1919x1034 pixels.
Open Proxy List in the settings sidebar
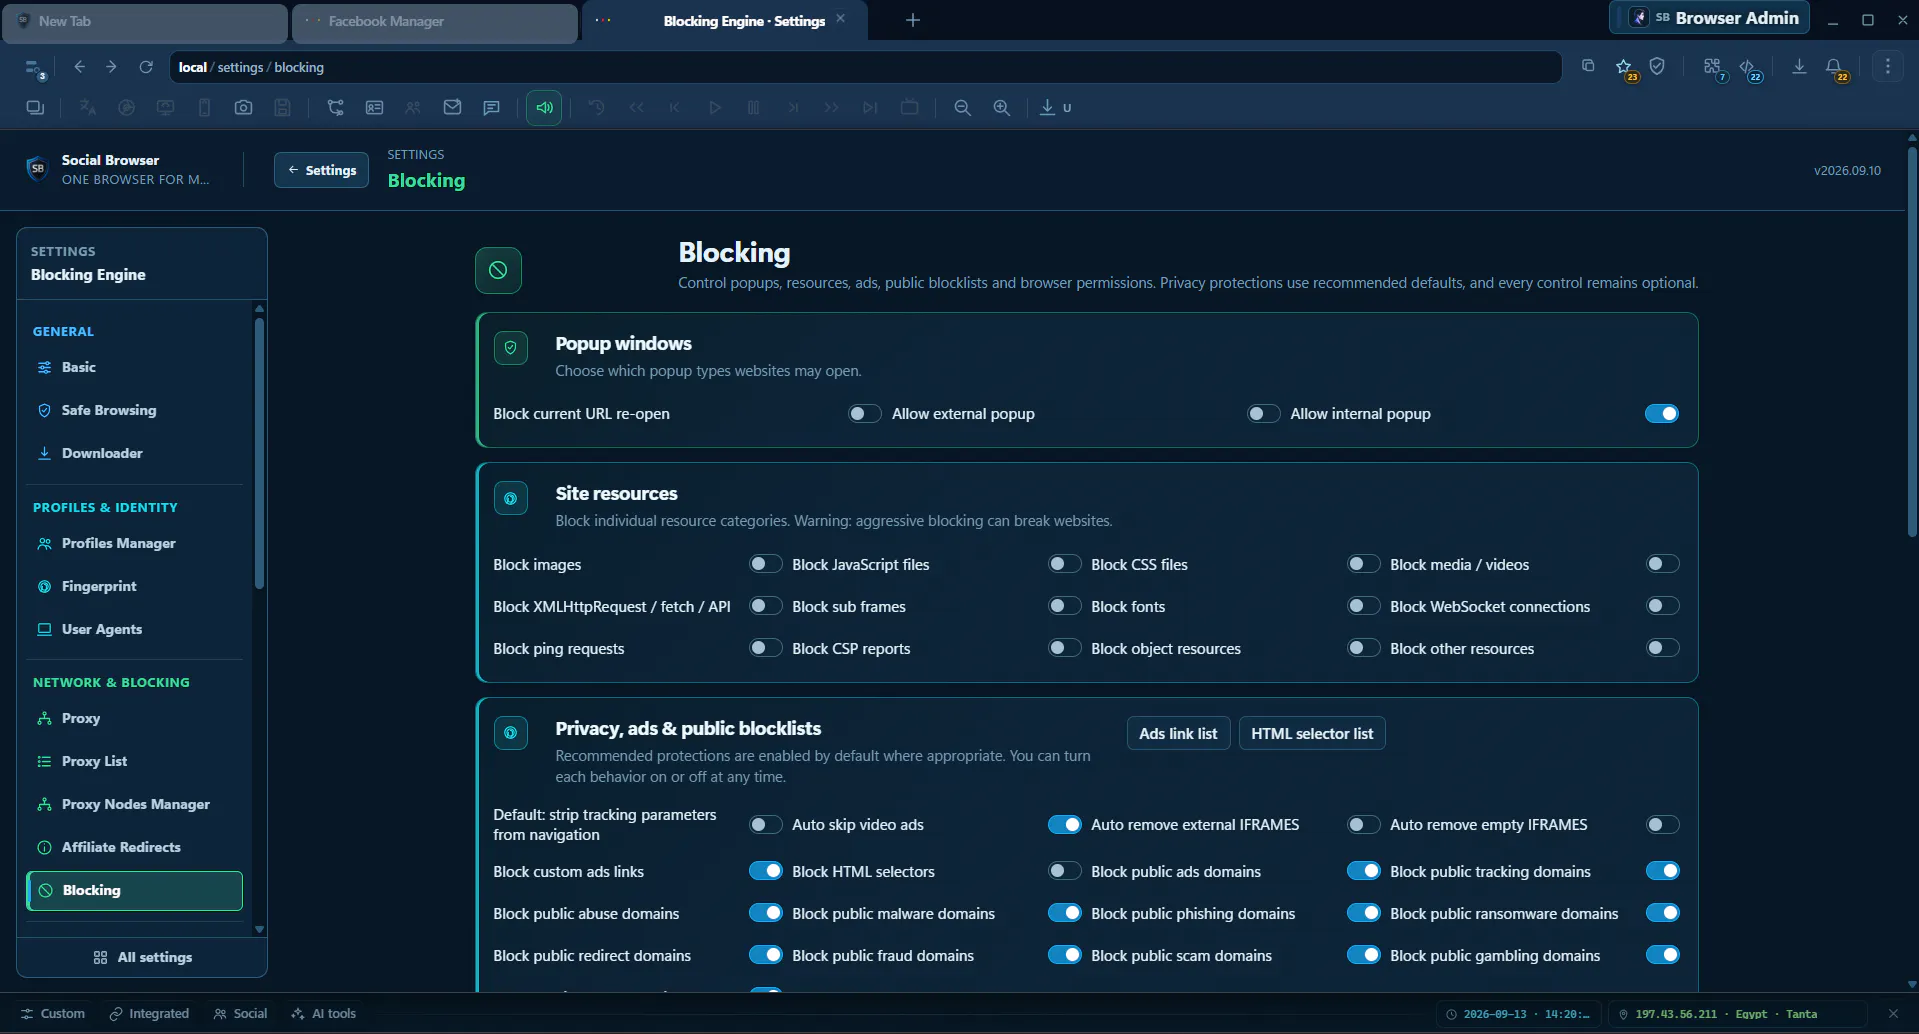(x=134, y=761)
